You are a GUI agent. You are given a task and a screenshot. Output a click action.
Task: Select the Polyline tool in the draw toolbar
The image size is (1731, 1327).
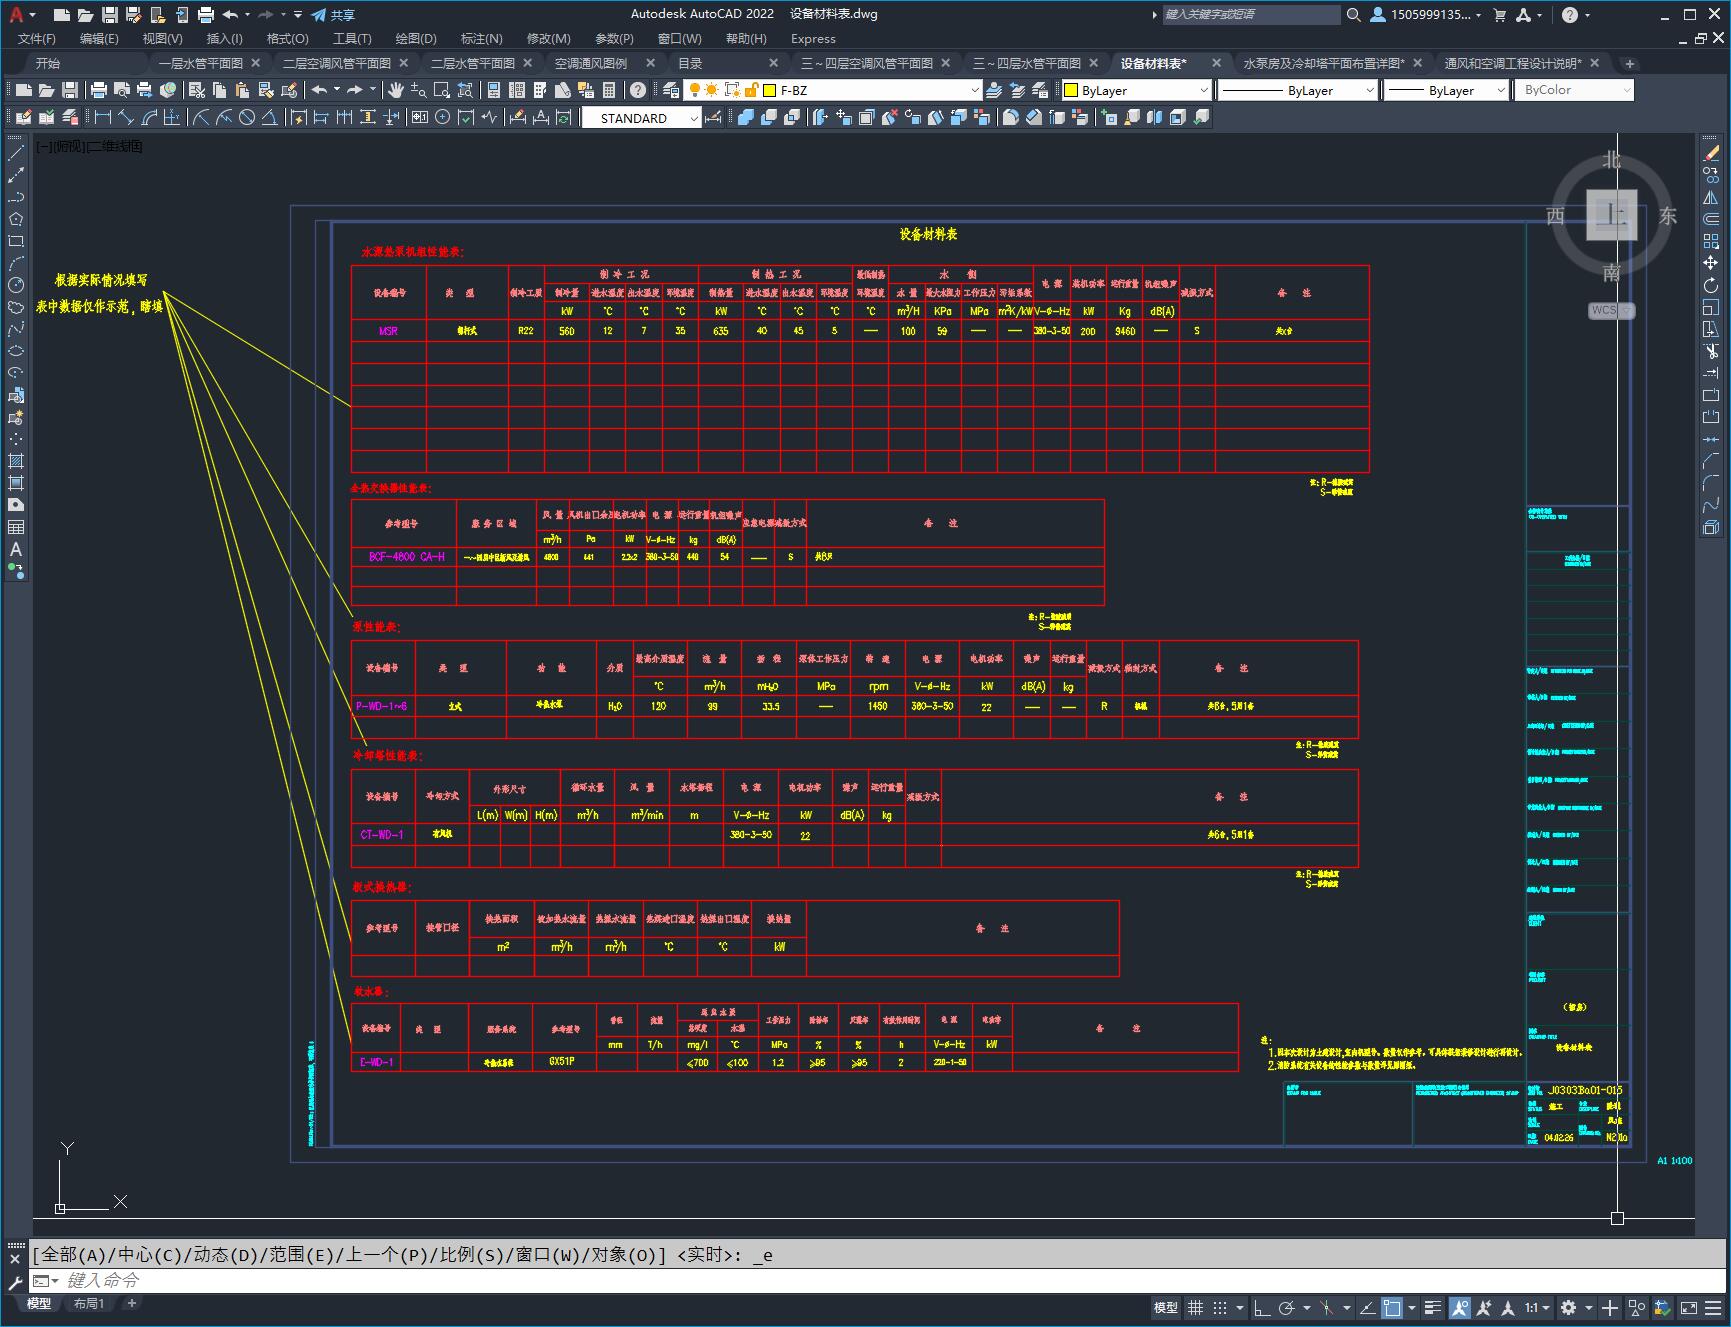[x=16, y=198]
